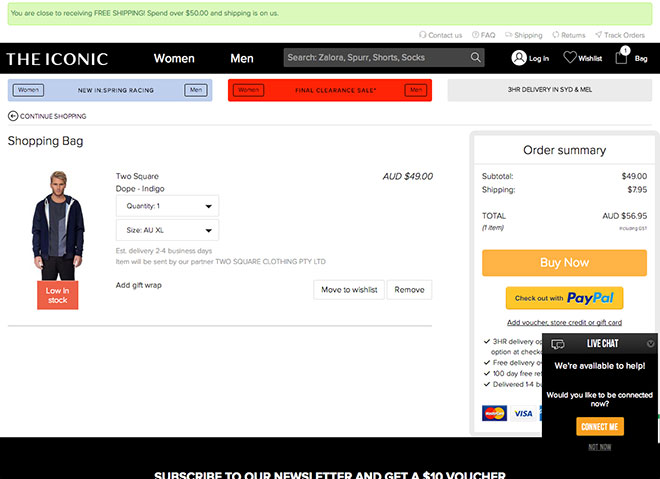Open the Men menu
This screenshot has height=479, width=660.
(x=242, y=59)
